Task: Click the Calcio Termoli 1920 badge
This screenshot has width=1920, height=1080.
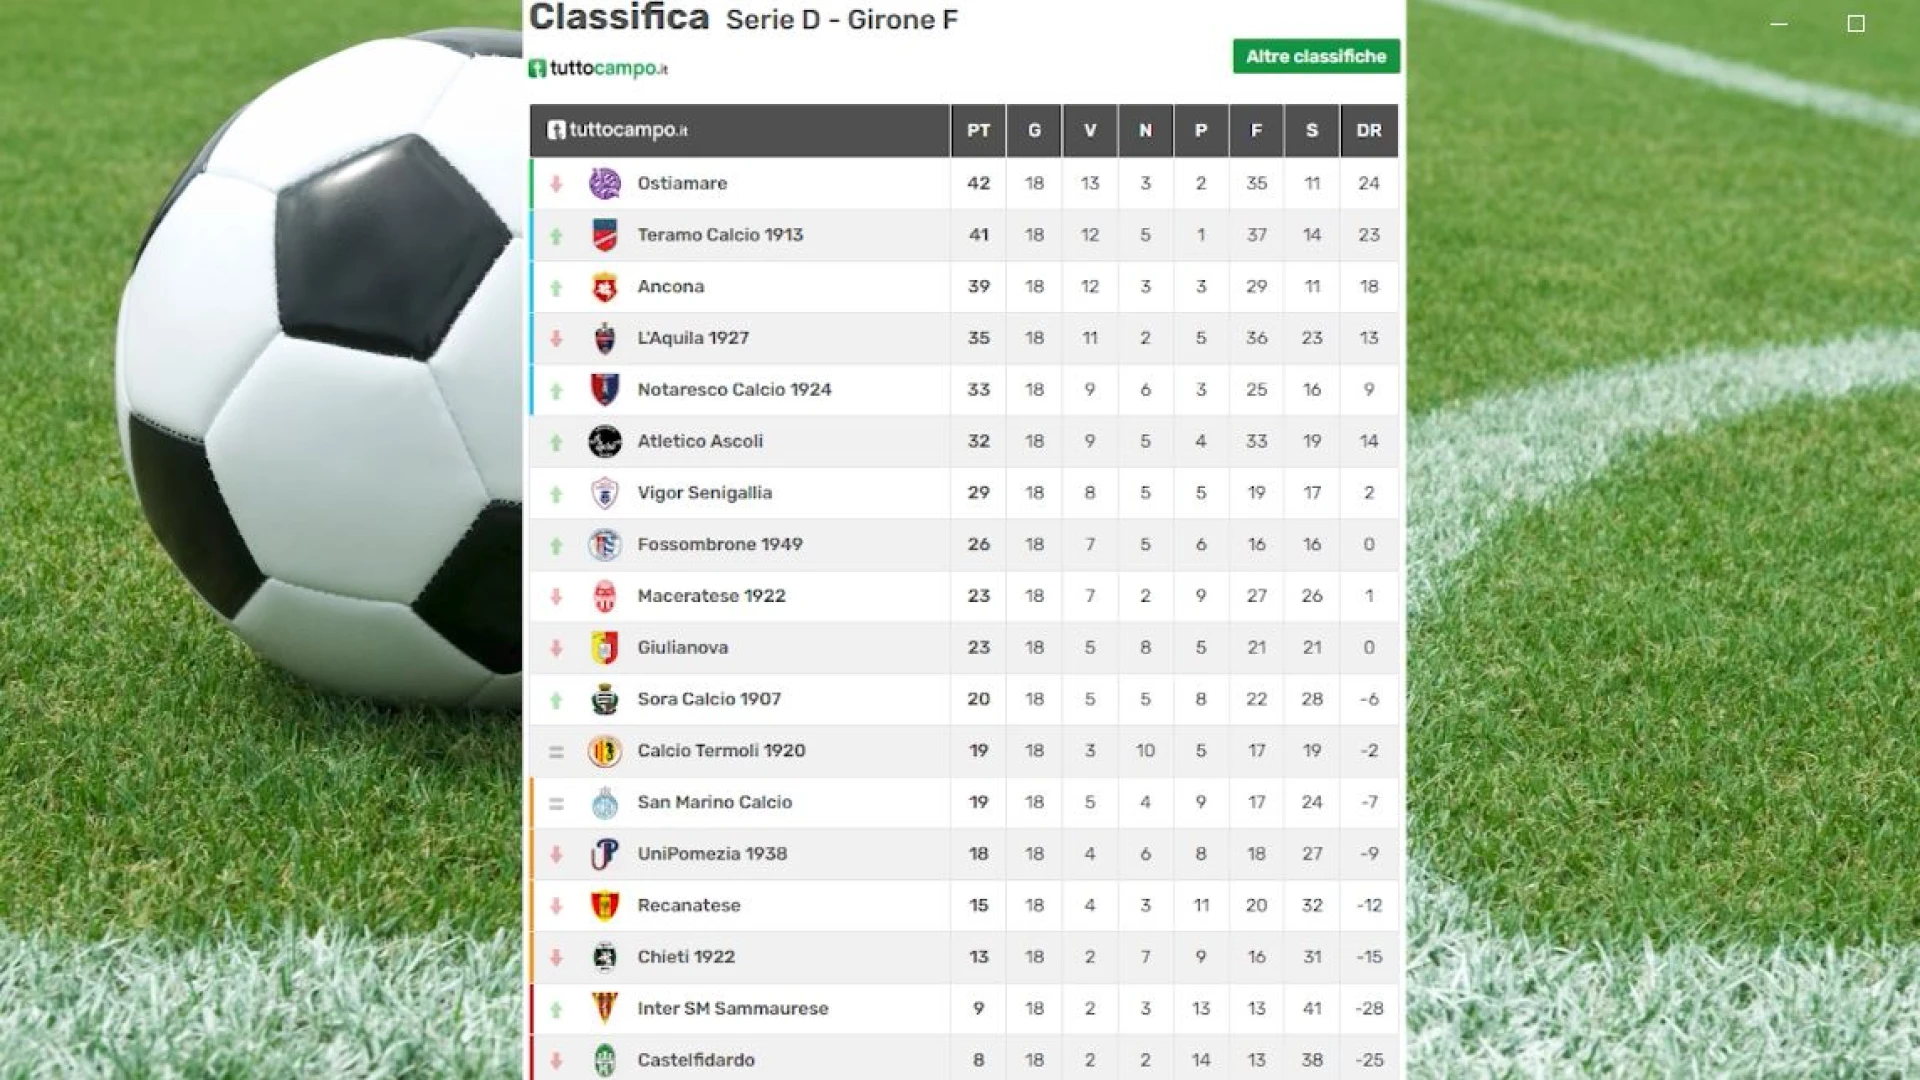Action: (x=604, y=751)
